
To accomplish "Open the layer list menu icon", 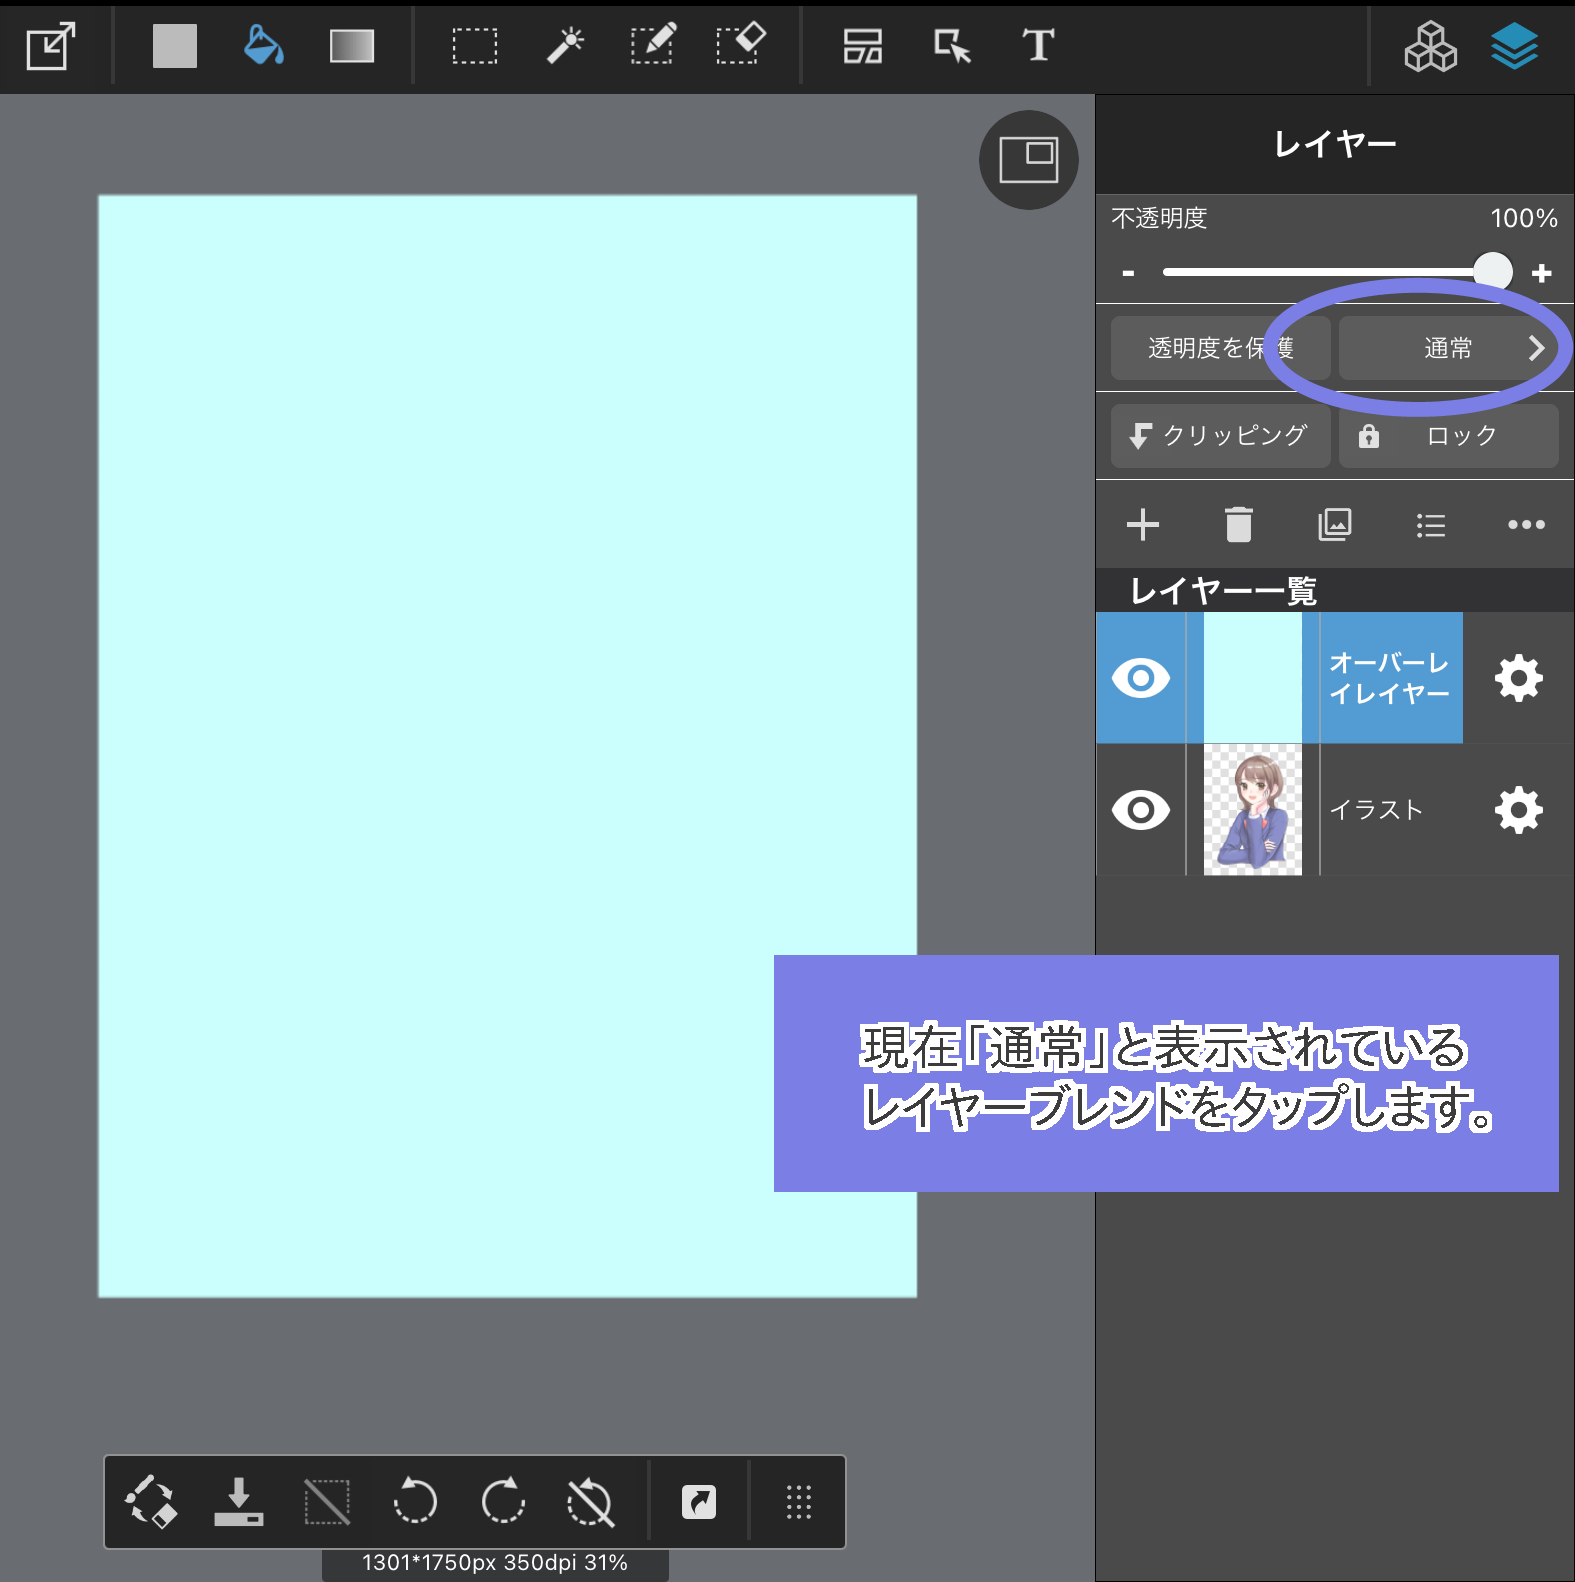I will click(1430, 525).
